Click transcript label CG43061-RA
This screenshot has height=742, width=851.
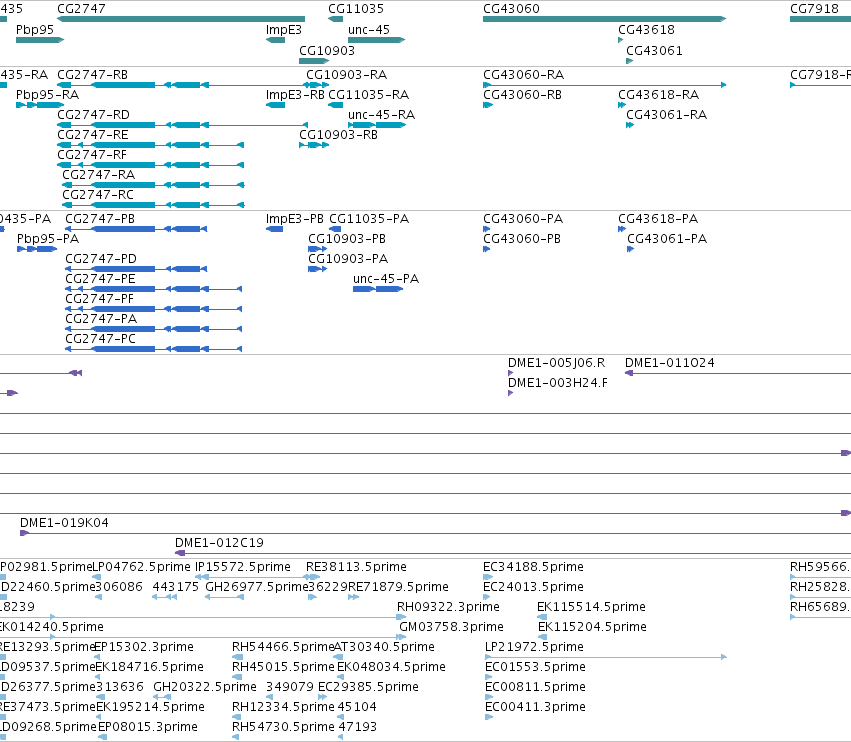[x=666, y=115]
